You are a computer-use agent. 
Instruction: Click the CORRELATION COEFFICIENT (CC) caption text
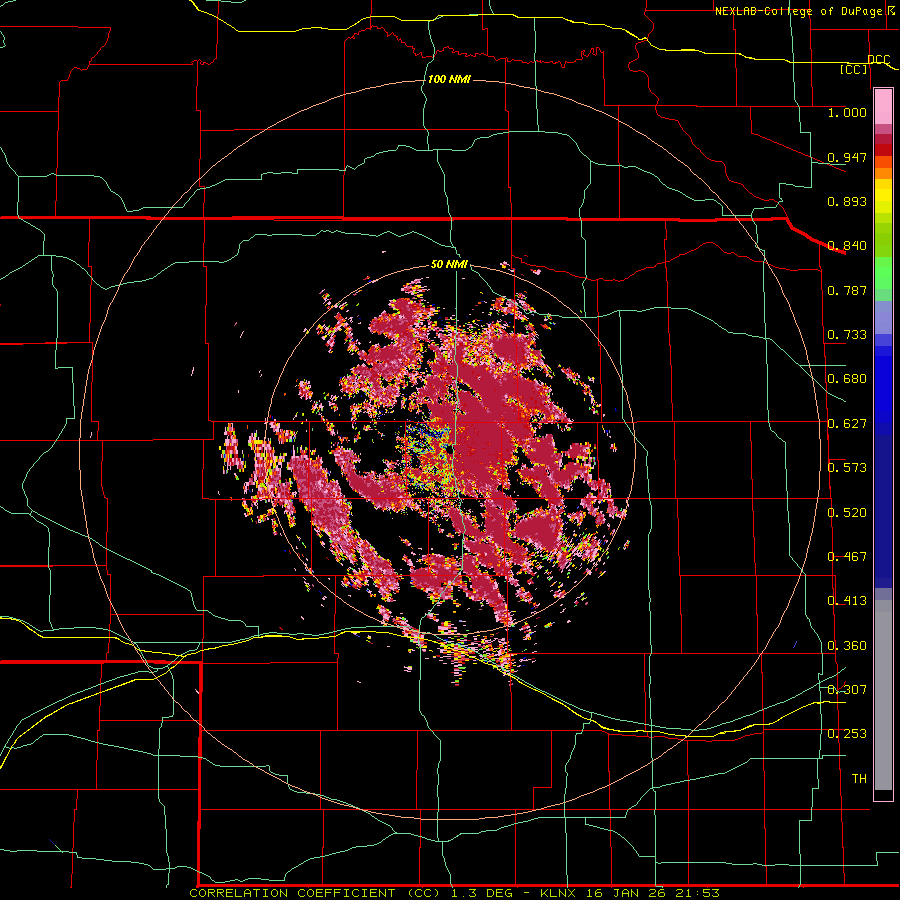[x=315, y=893]
